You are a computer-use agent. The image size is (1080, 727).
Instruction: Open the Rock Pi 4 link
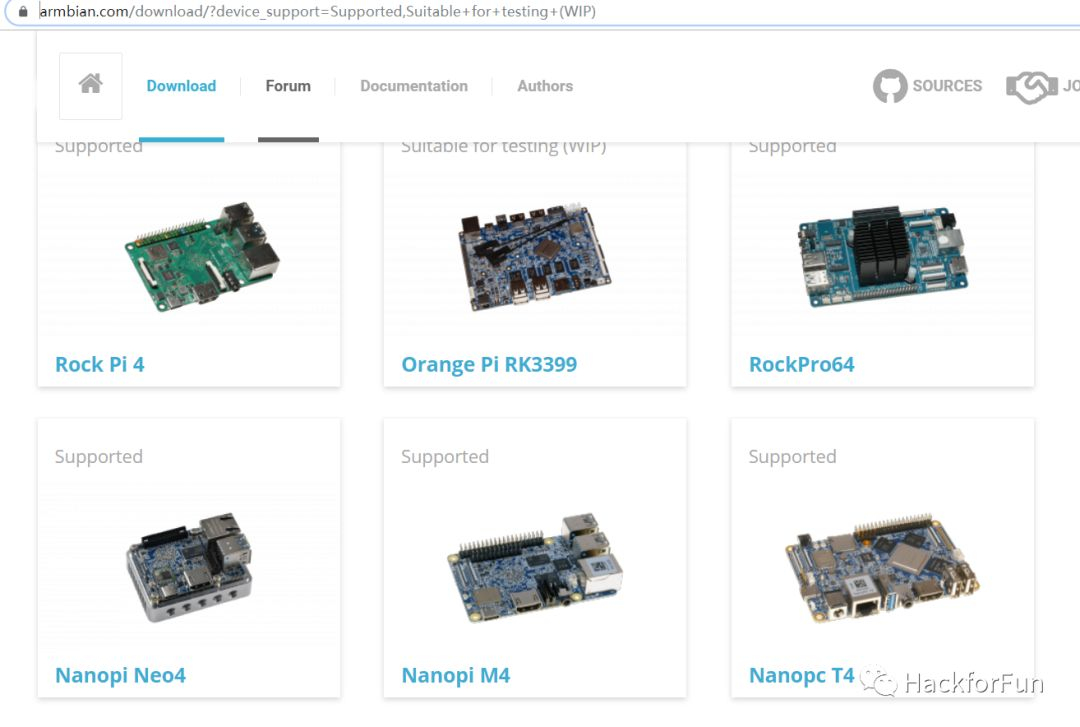point(100,365)
